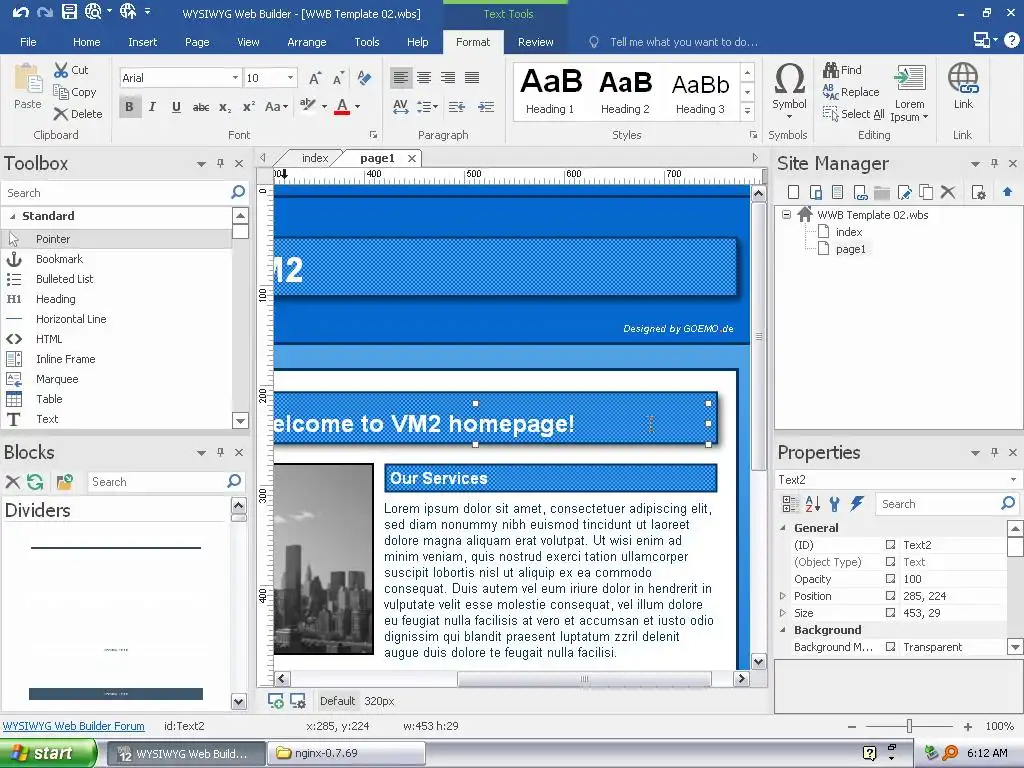Apply the Heading 2 style
This screenshot has width=1024, height=768.
pyautogui.click(x=625, y=91)
